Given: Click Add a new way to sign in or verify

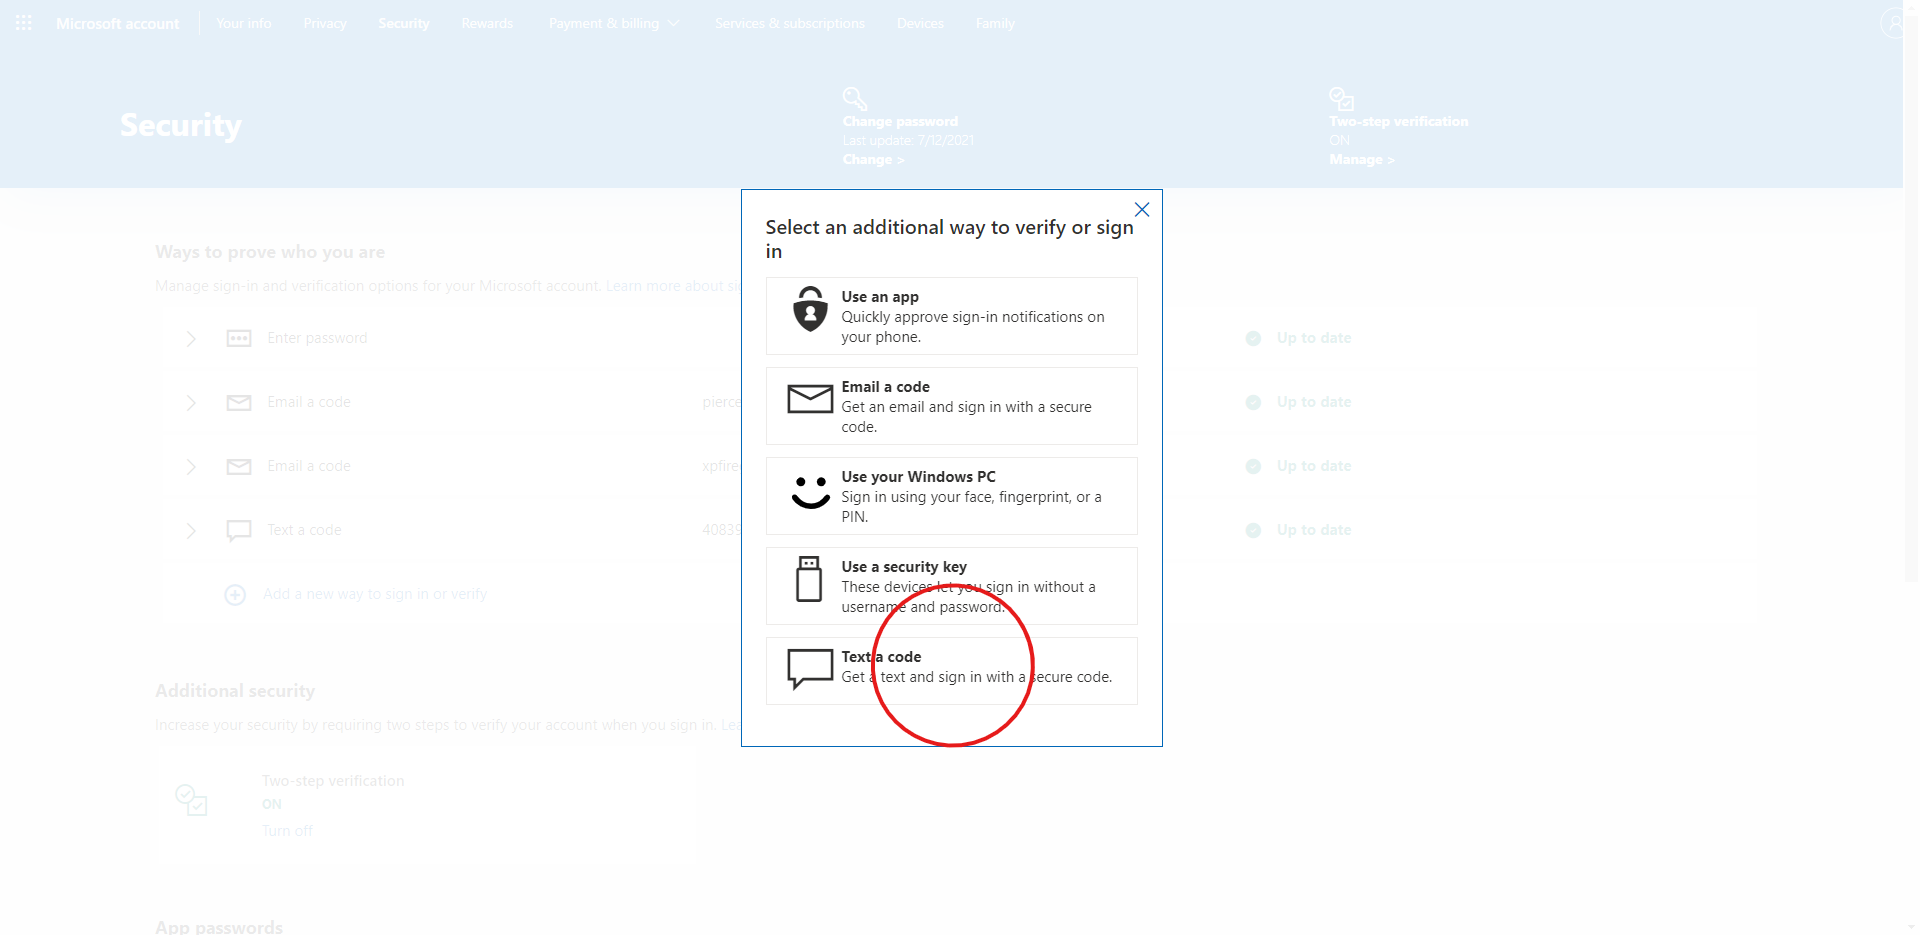Looking at the screenshot, I should click(x=375, y=594).
